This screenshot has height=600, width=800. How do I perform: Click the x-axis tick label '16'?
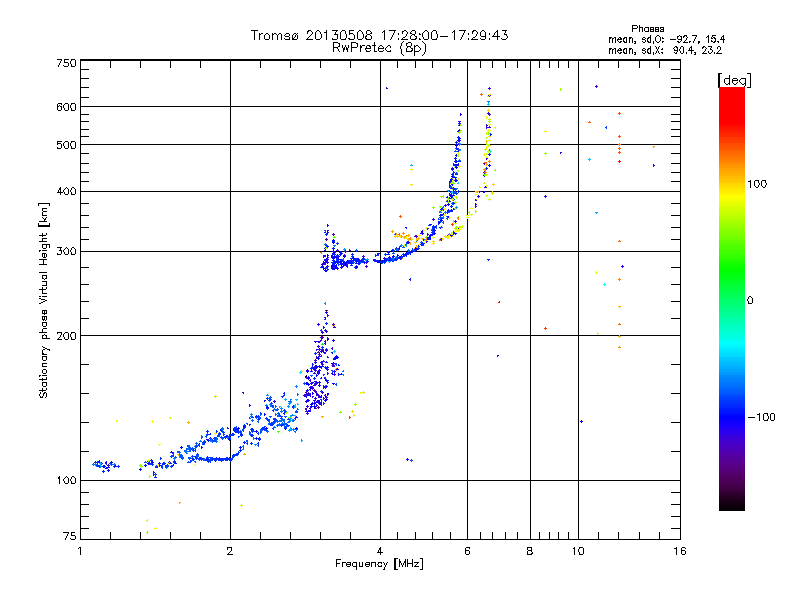(x=680, y=551)
